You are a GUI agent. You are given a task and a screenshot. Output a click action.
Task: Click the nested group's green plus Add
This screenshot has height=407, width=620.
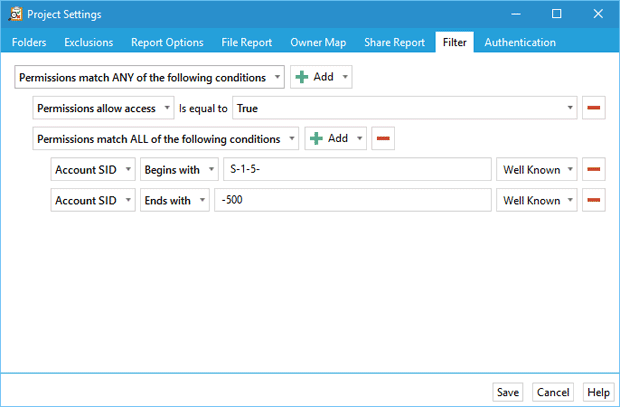(316, 138)
